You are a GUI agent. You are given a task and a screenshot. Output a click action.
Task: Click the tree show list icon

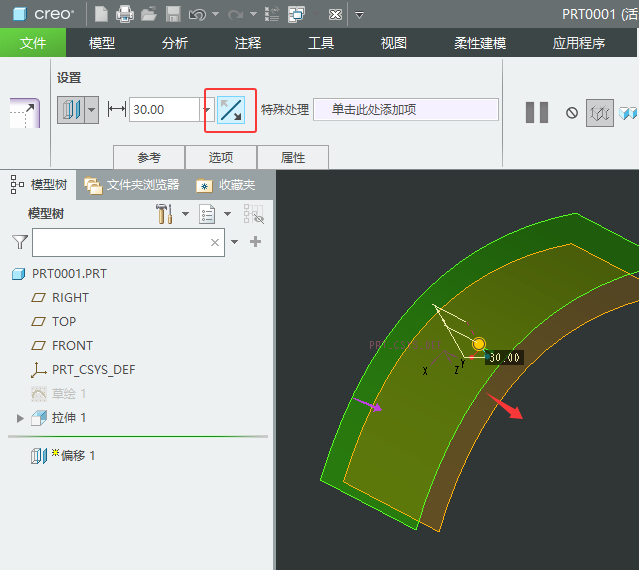tap(207, 214)
